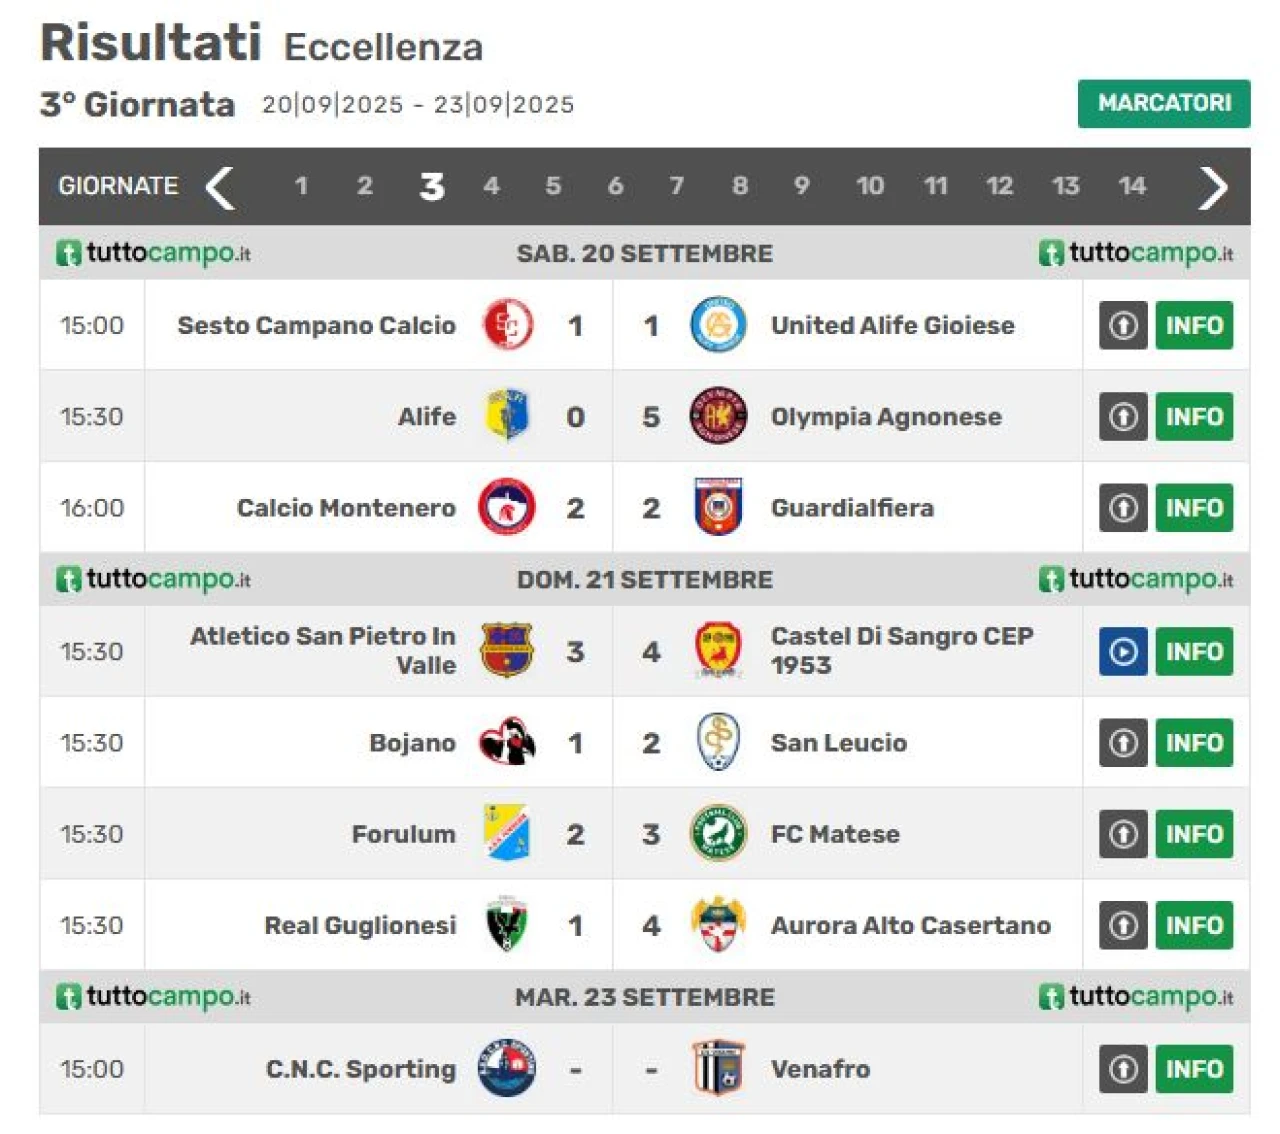Image resolution: width=1280 pixels, height=1134 pixels.
Task: Open giornata 1 results
Action: (x=301, y=186)
